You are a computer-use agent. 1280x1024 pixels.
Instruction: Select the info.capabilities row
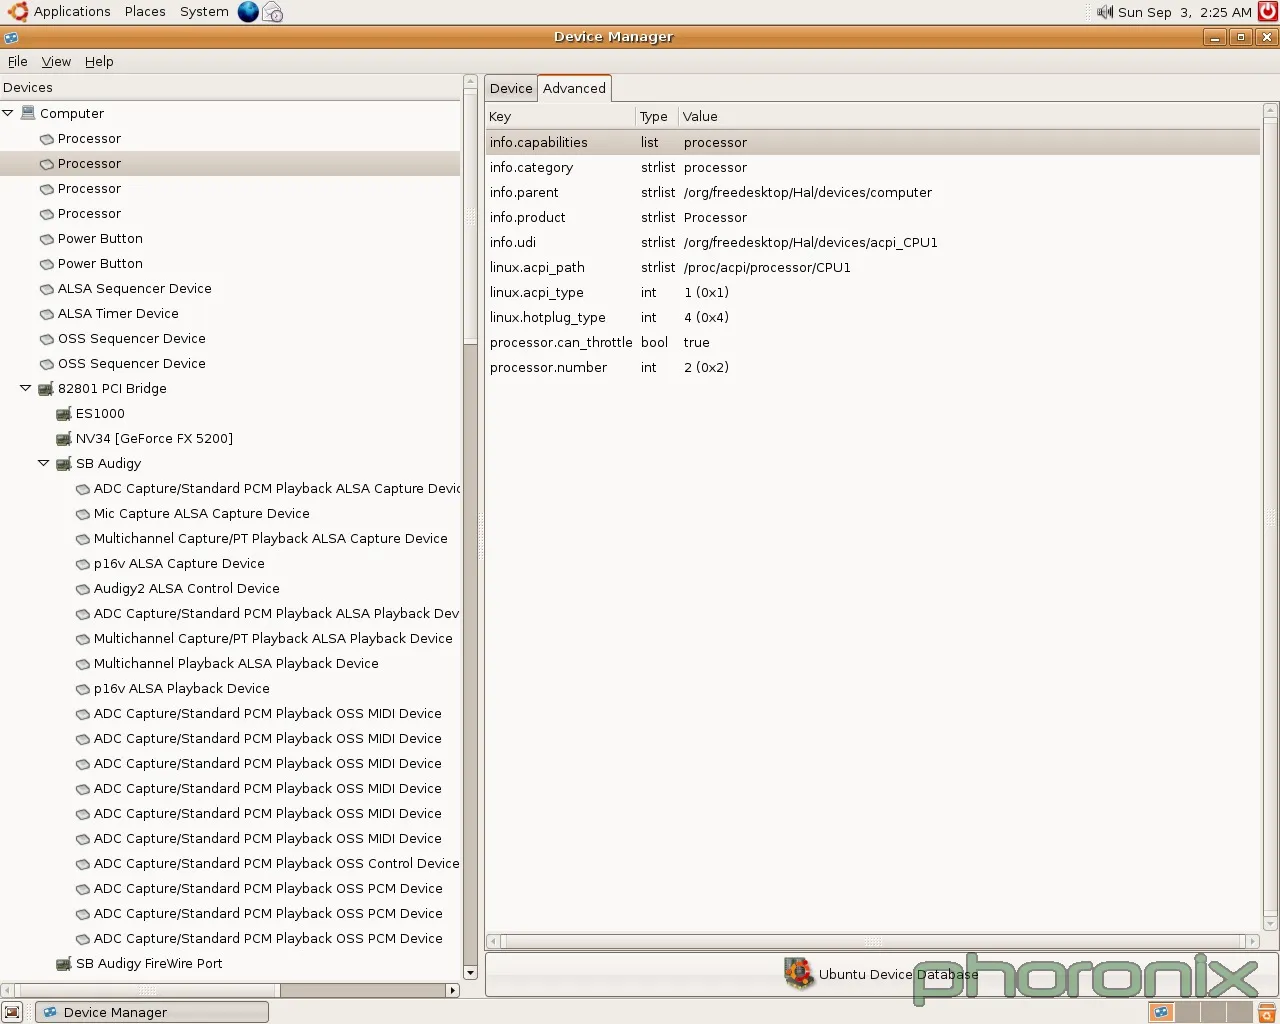click(x=872, y=143)
